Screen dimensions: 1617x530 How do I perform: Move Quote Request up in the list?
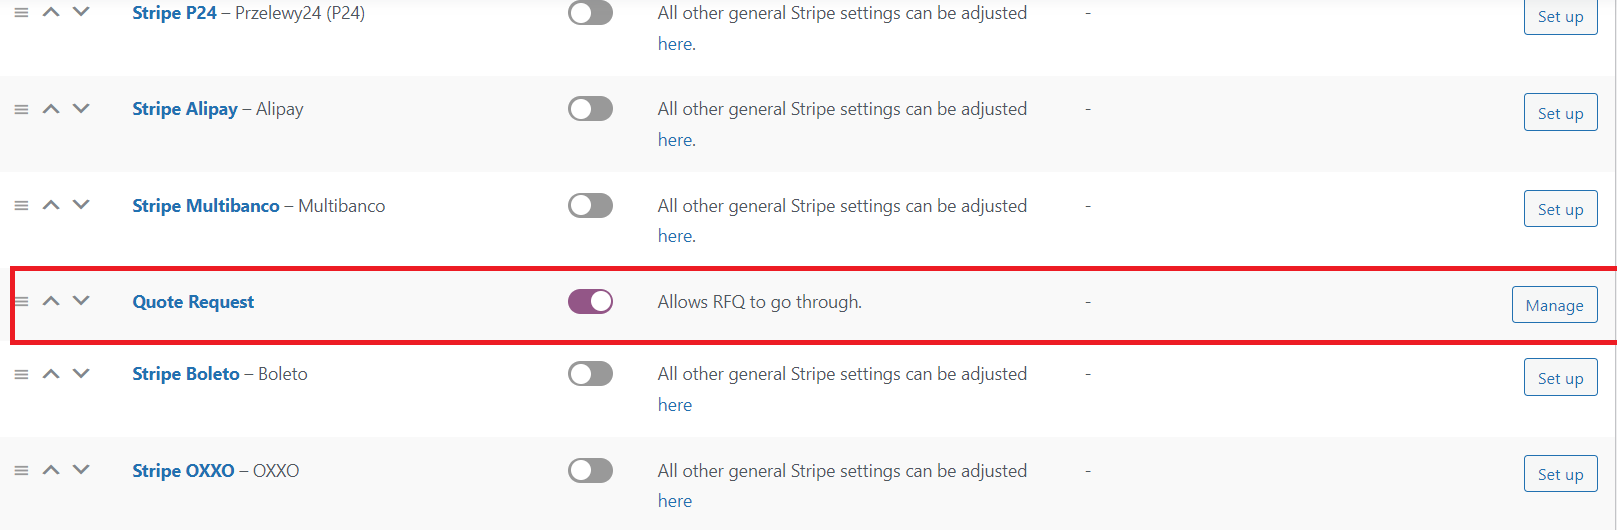tap(51, 301)
